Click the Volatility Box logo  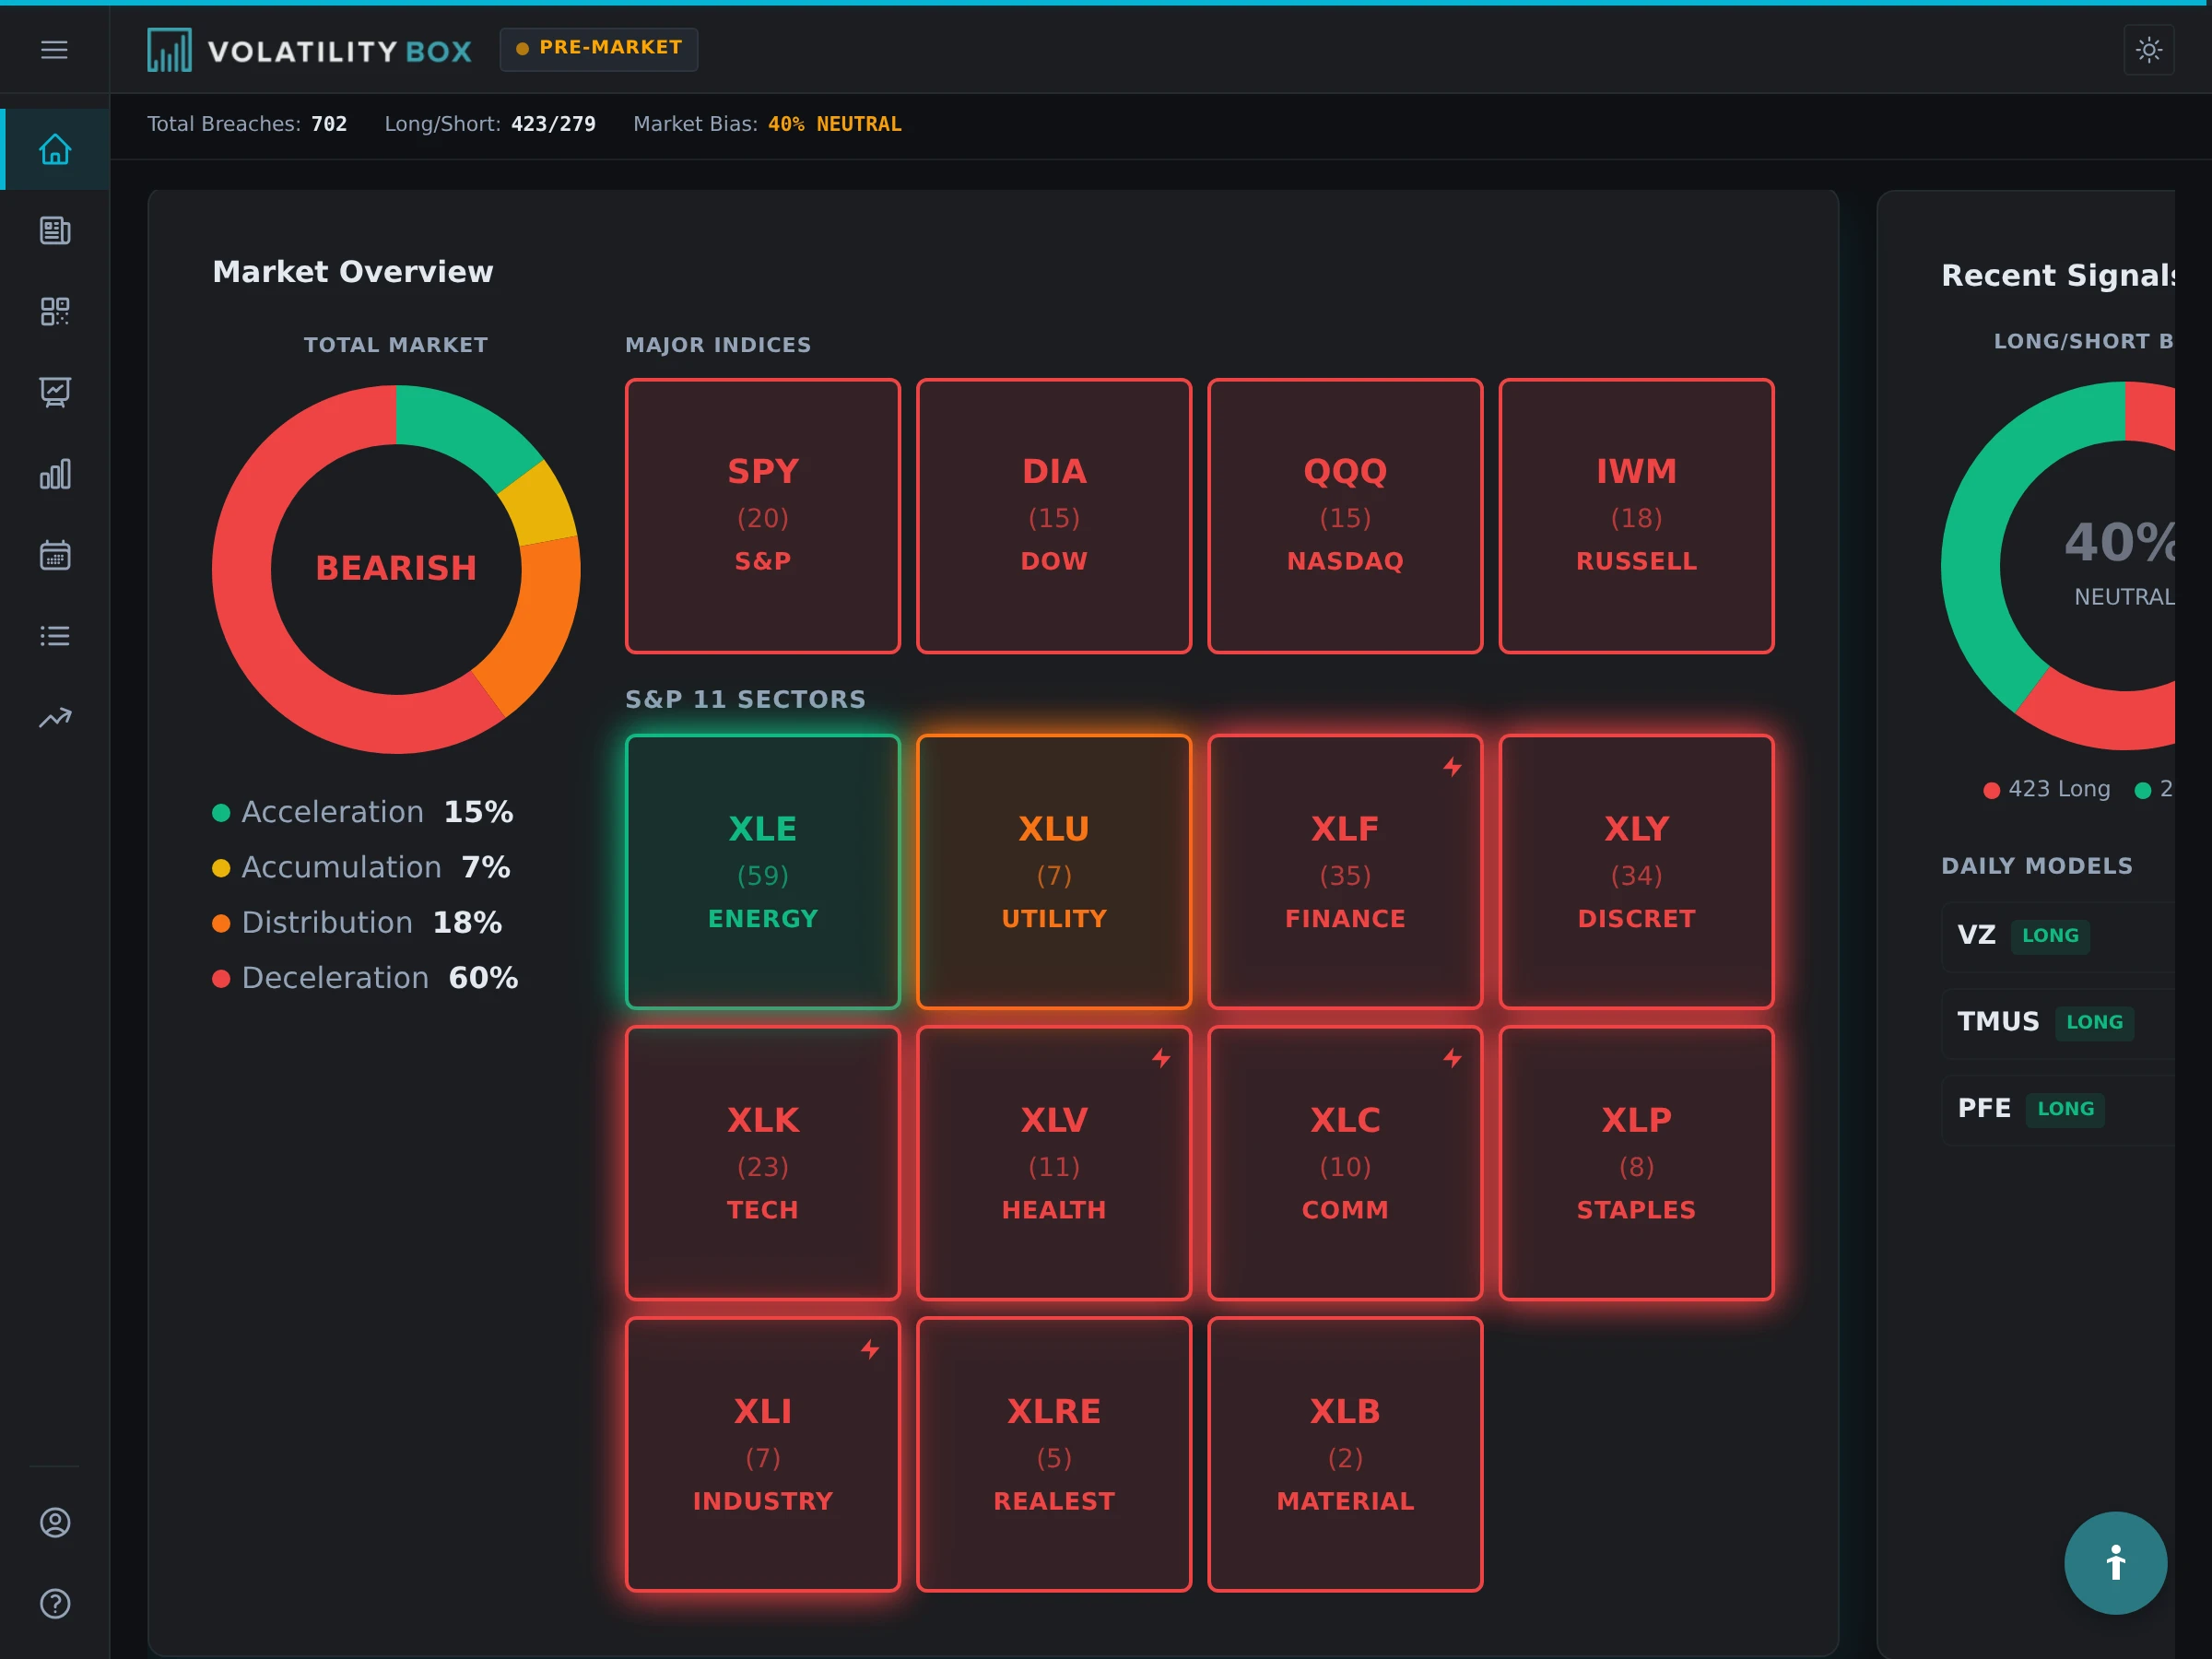click(x=310, y=50)
